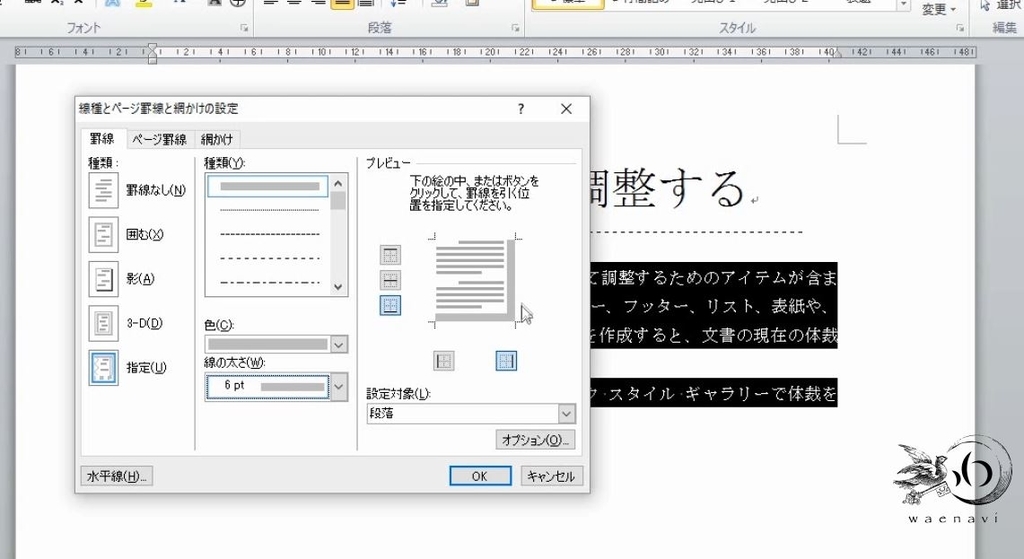The image size is (1024, 559).
Task: Click the document heading 調整する
Action: (x=665, y=188)
